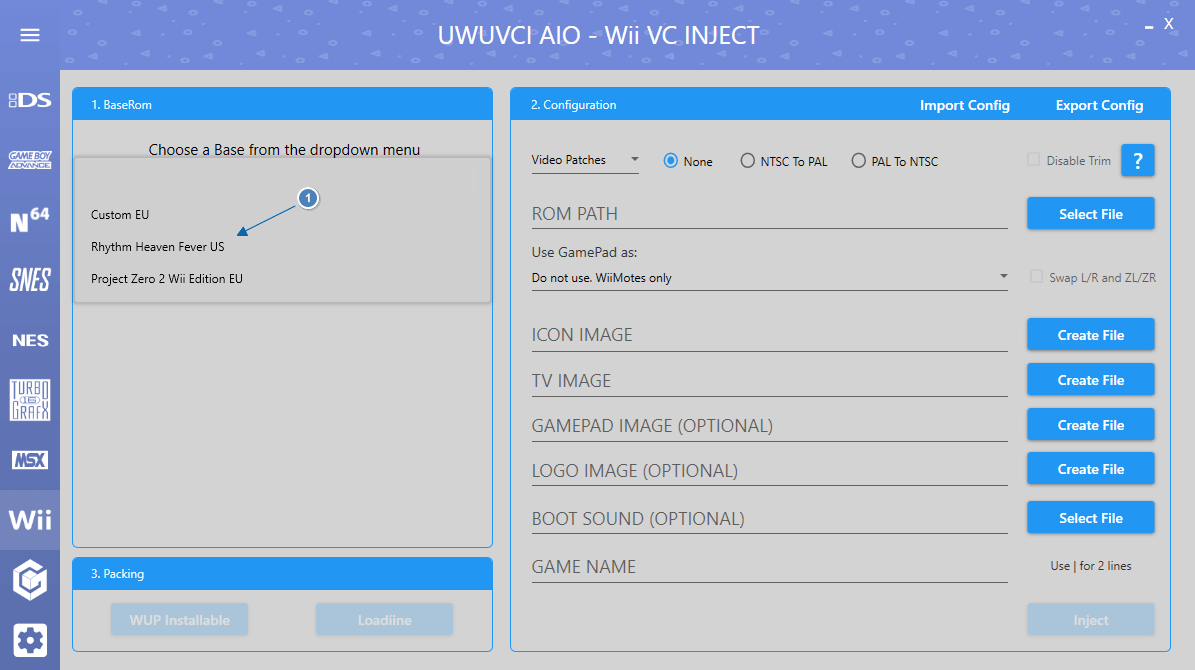
Task: Create File for LOGO IMAGE
Action: [1091, 470]
